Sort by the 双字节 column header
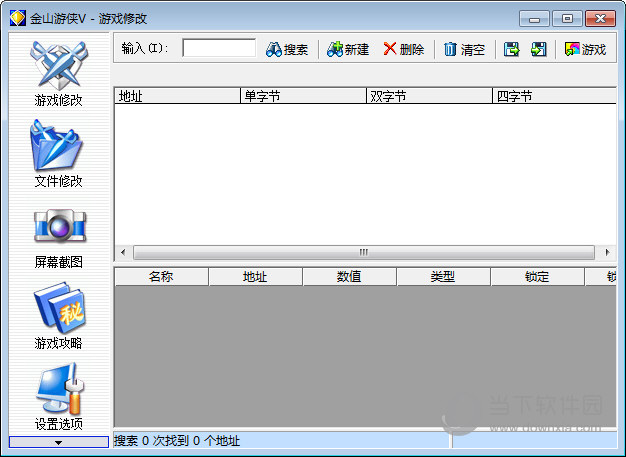Viewport: 626px width, 457px height. pos(430,96)
